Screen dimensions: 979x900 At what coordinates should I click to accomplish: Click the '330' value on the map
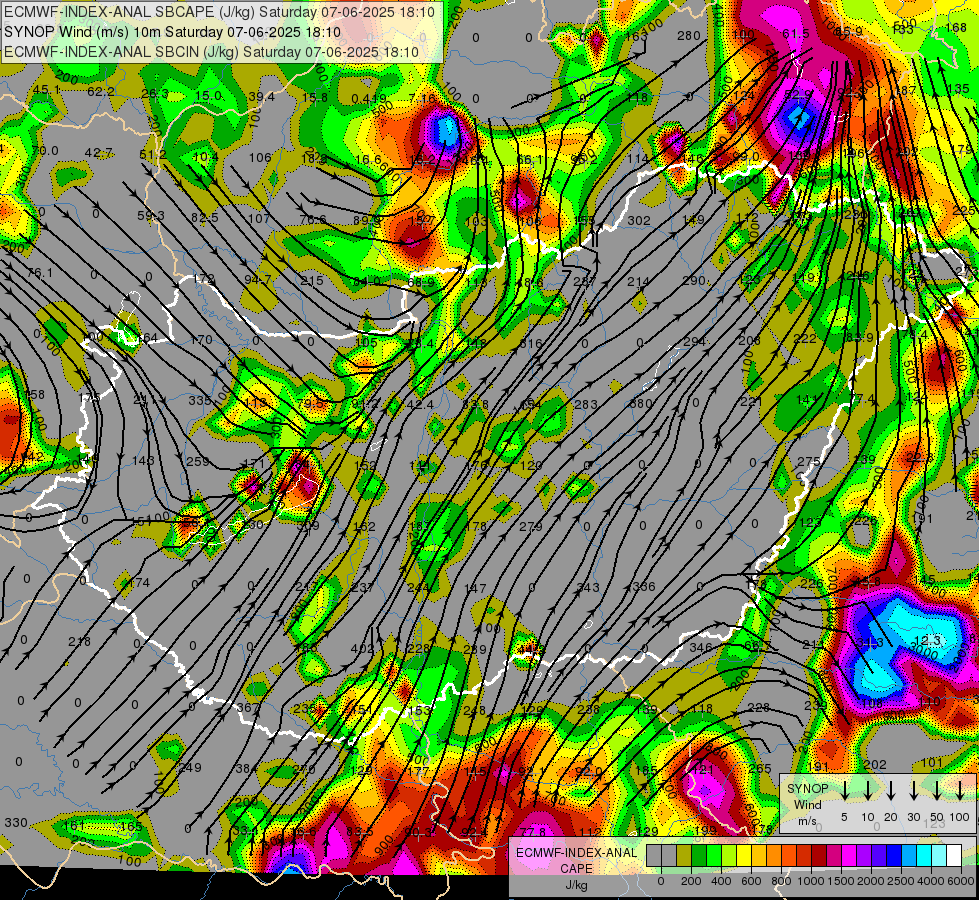pos(16,823)
